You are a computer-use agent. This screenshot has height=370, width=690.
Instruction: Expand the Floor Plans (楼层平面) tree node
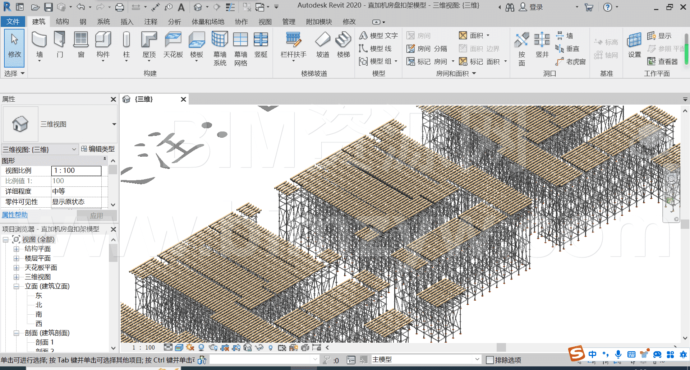click(x=16, y=258)
